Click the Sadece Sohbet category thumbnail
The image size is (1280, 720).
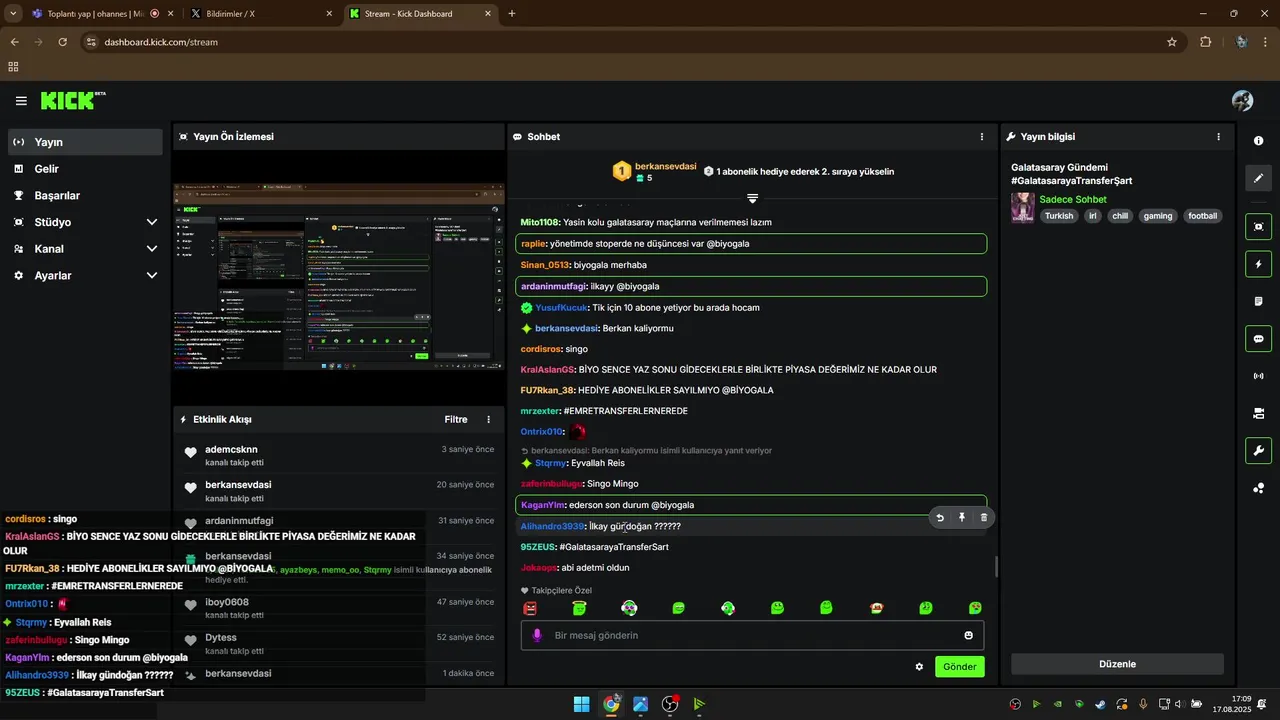tap(1023, 207)
